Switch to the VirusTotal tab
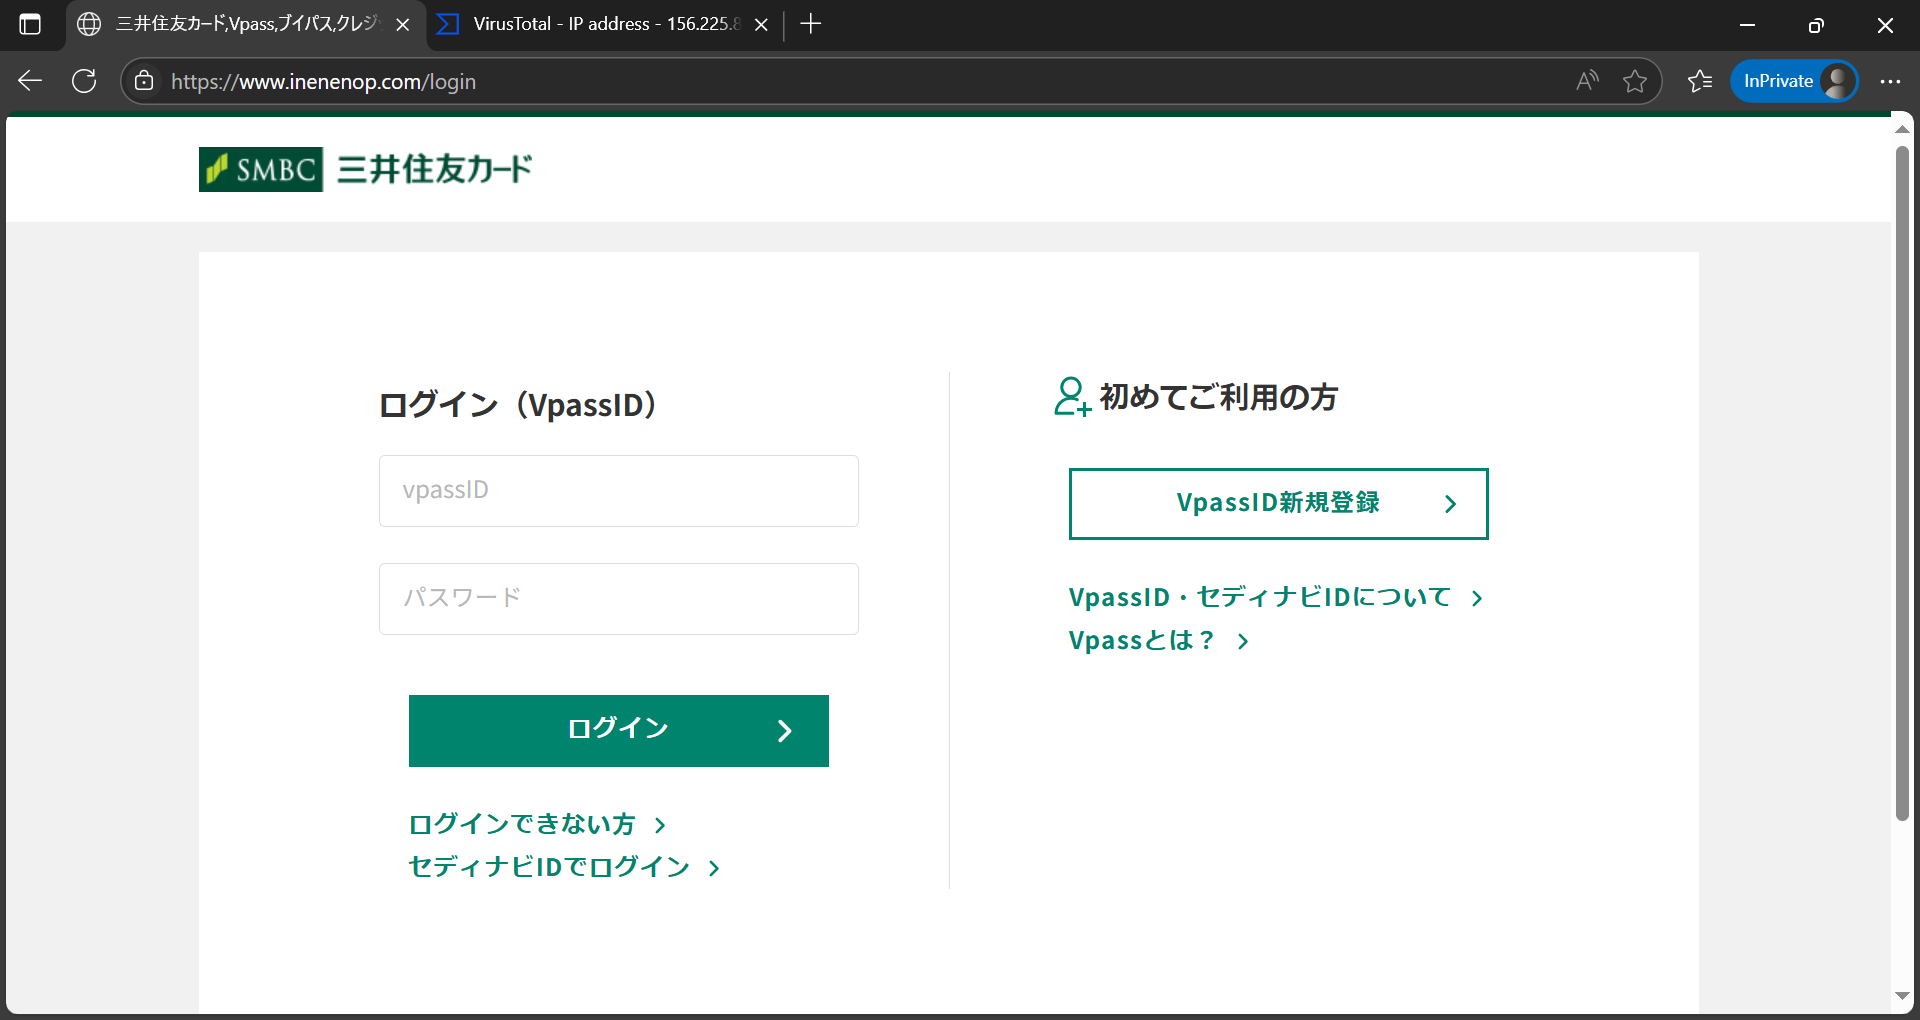Image resolution: width=1920 pixels, height=1020 pixels. point(605,24)
